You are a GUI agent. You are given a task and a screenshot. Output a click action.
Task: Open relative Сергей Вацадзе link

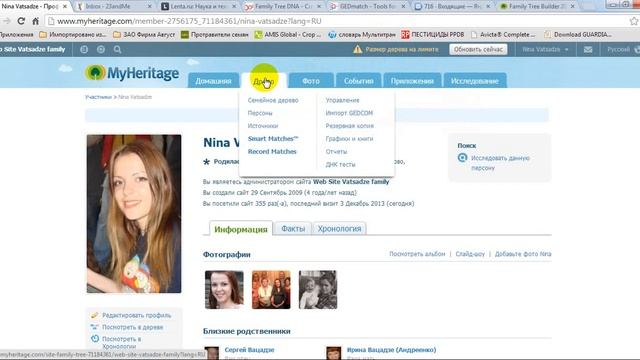pos(249,350)
